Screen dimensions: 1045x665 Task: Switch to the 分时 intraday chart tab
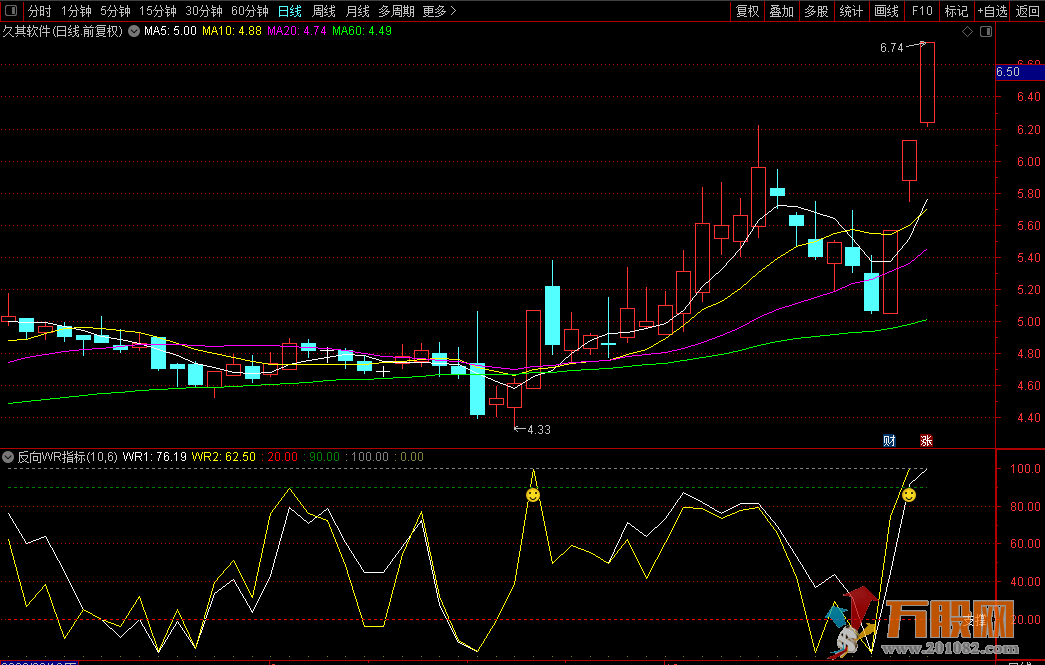pos(39,11)
